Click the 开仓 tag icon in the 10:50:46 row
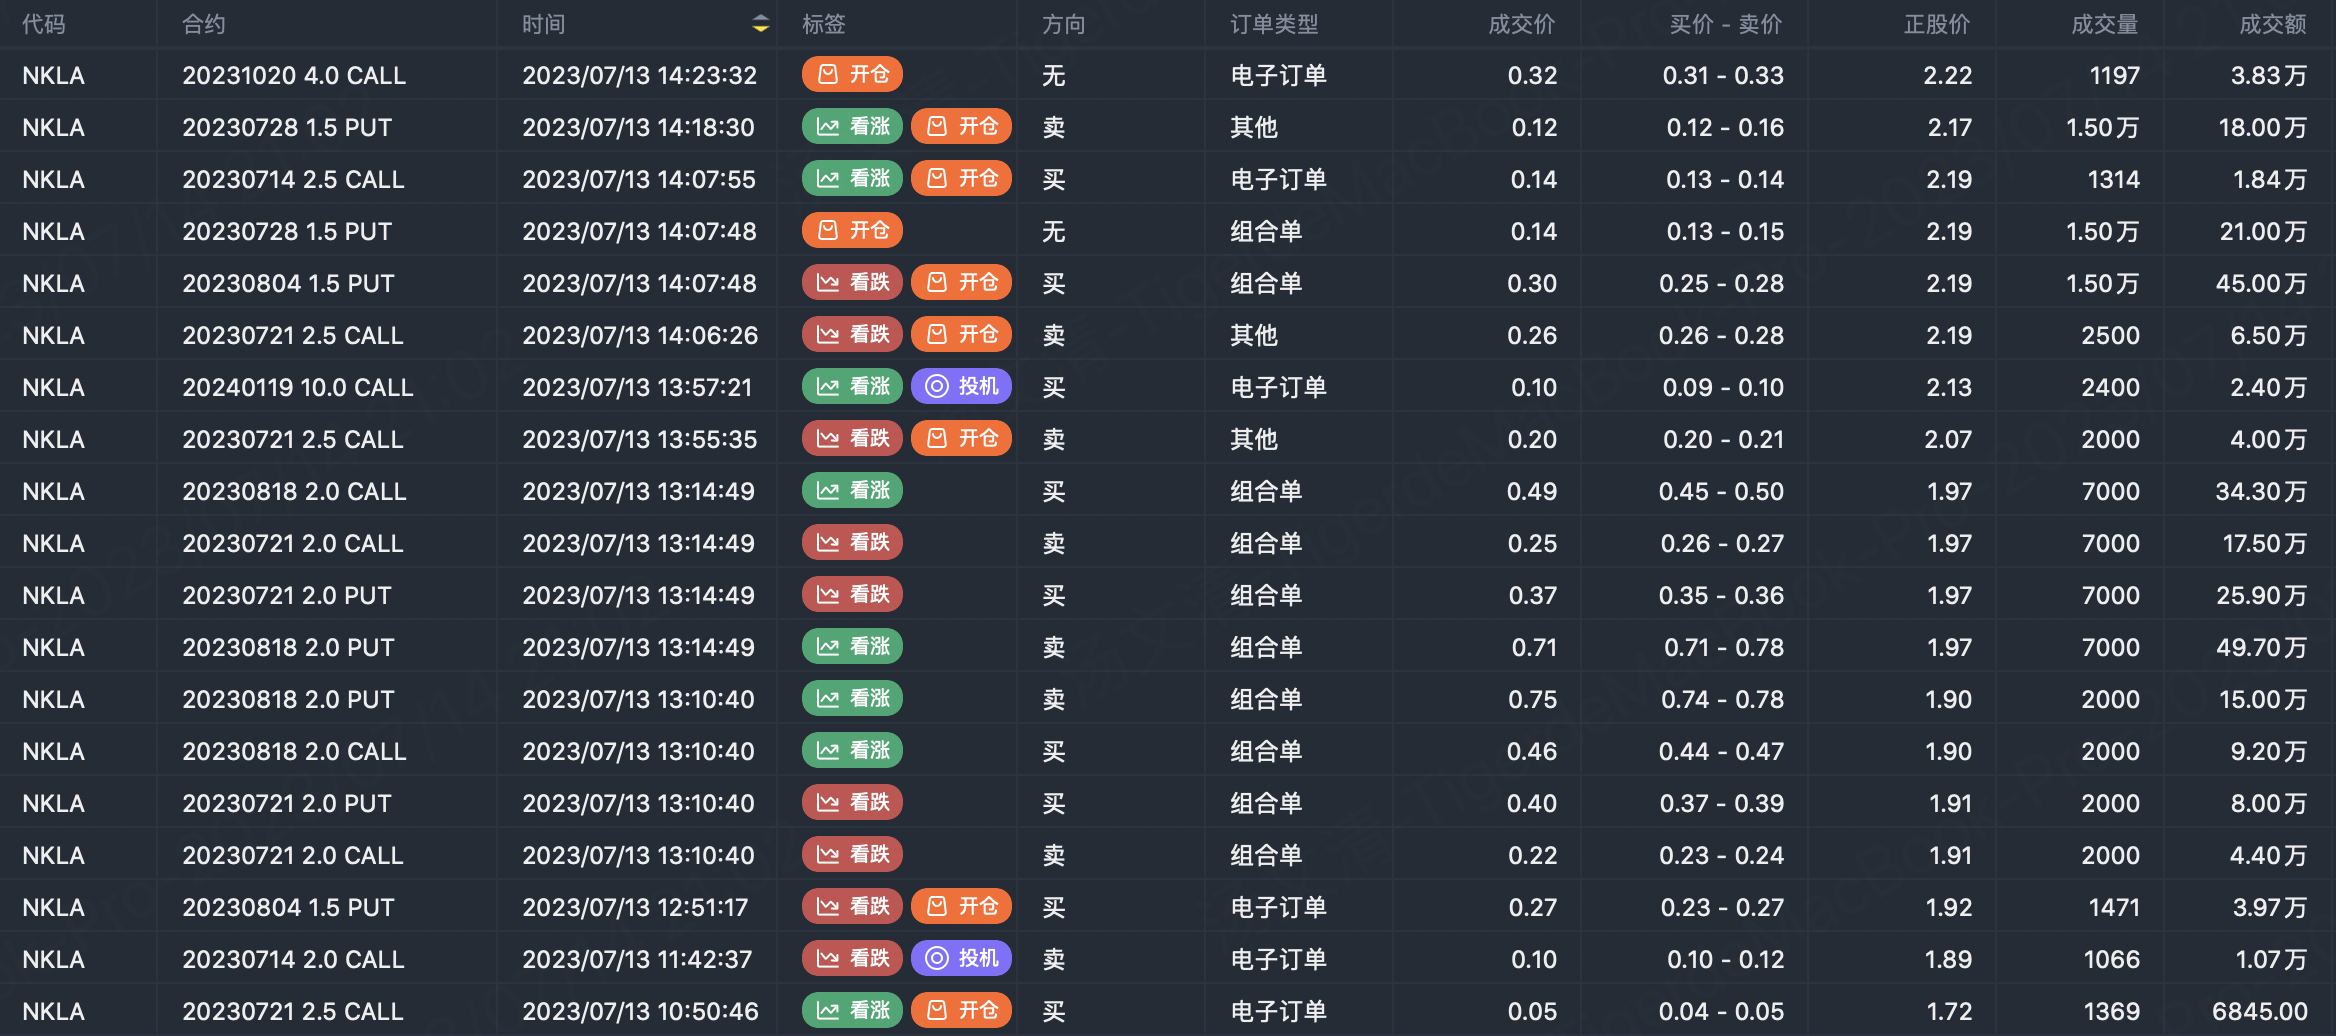This screenshot has width=2336, height=1036. tap(937, 1011)
